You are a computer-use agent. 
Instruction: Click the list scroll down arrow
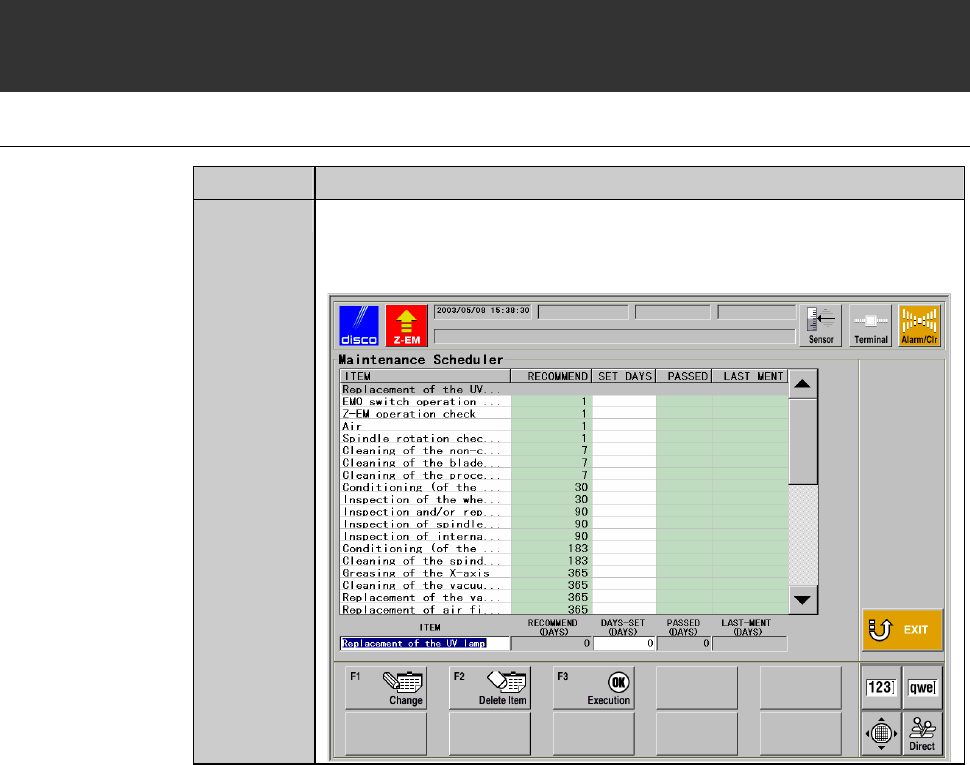tap(803, 599)
